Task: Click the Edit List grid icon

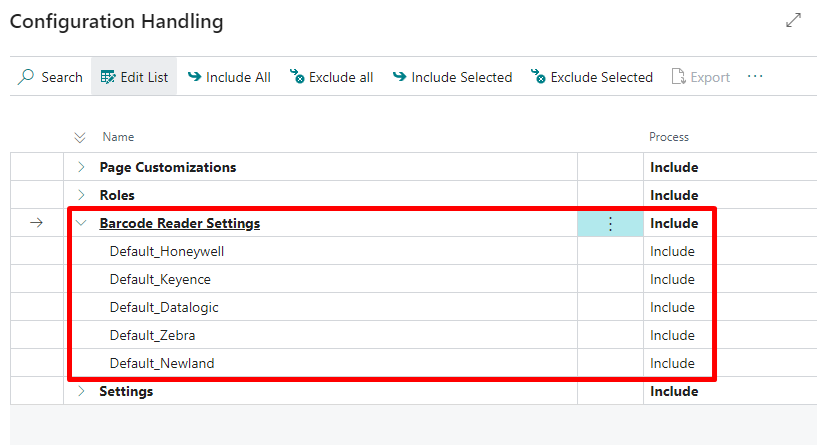Action: 109,77
